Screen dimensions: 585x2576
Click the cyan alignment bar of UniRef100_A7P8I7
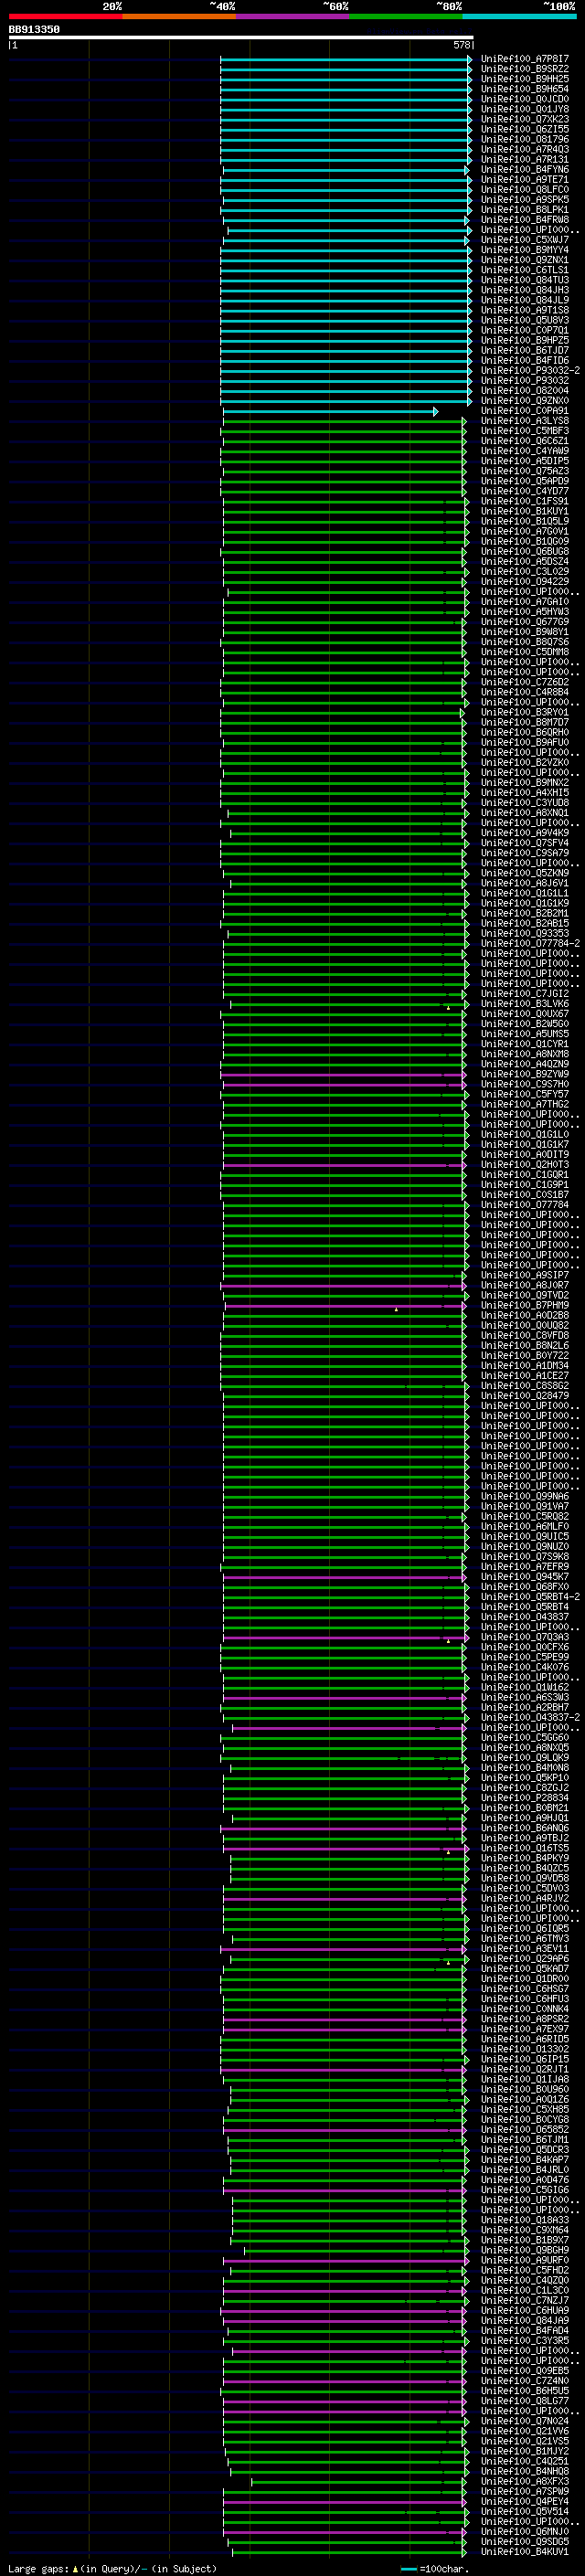point(346,59)
